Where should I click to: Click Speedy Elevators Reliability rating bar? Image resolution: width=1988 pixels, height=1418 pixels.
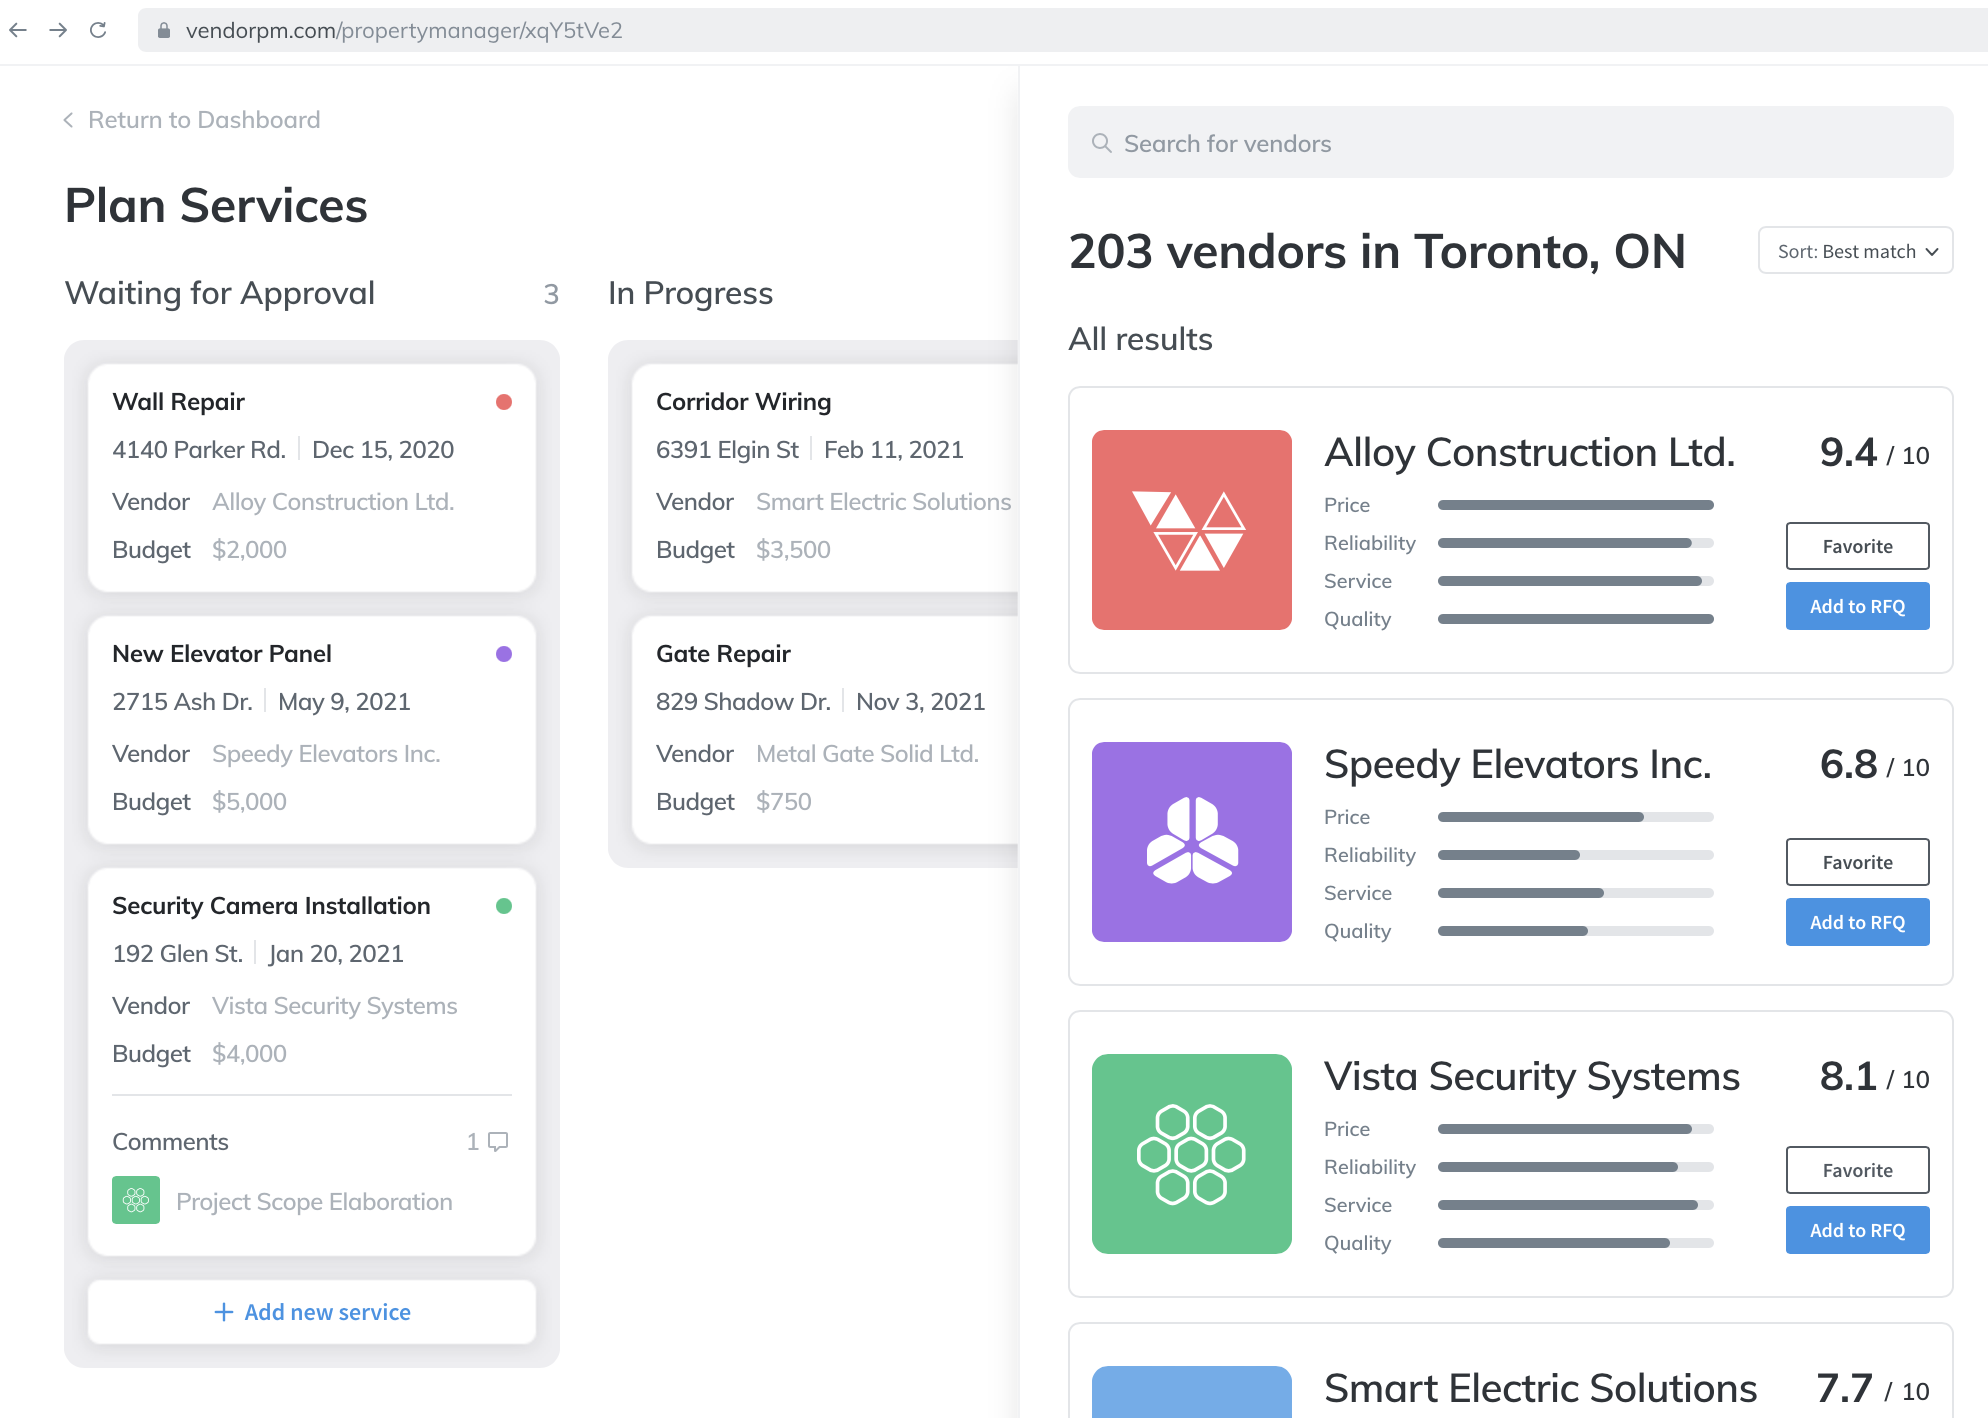pyautogui.click(x=1576, y=855)
